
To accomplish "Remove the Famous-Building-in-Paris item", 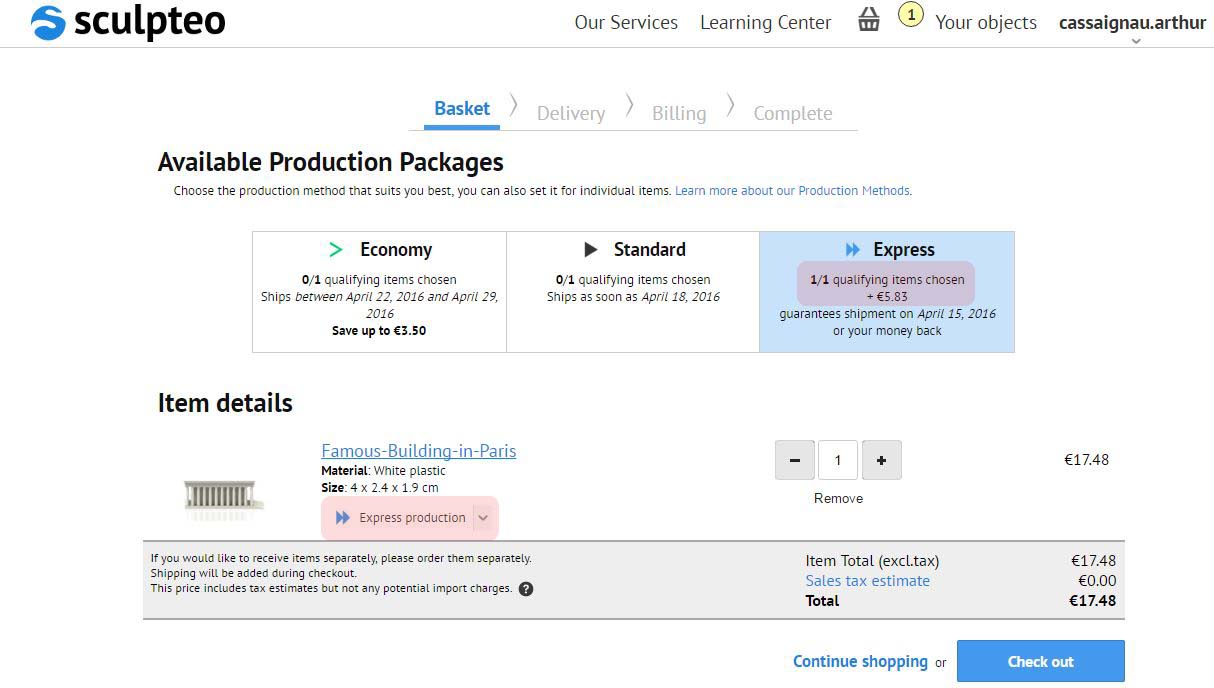I will [x=838, y=498].
